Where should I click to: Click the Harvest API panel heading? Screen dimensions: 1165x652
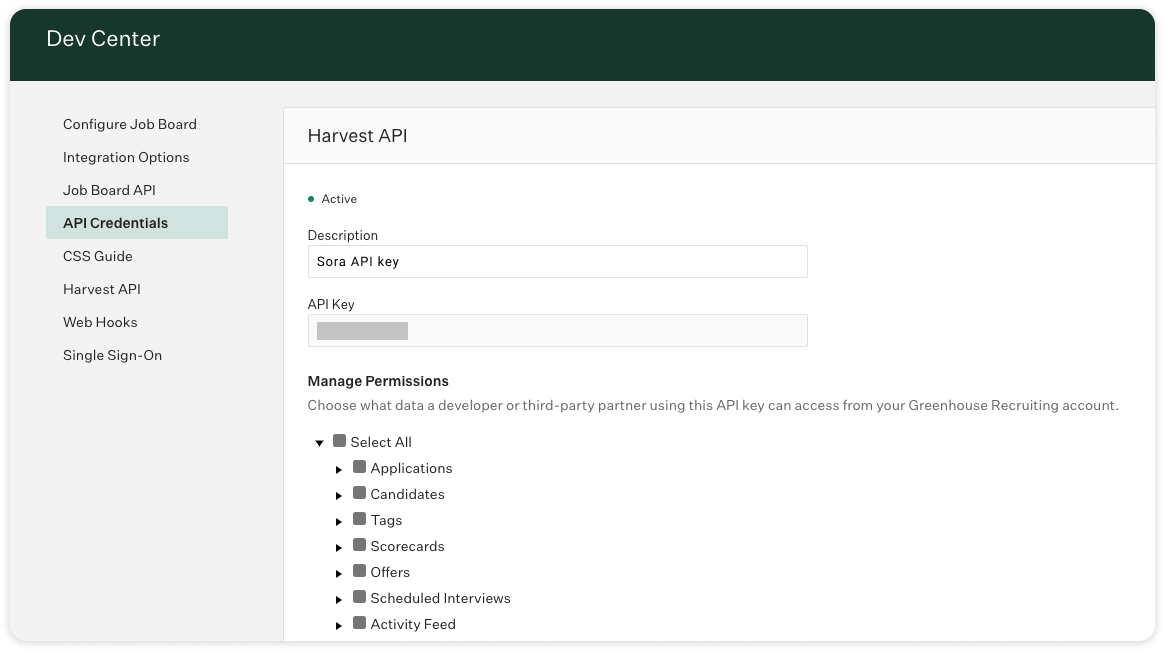(x=357, y=136)
